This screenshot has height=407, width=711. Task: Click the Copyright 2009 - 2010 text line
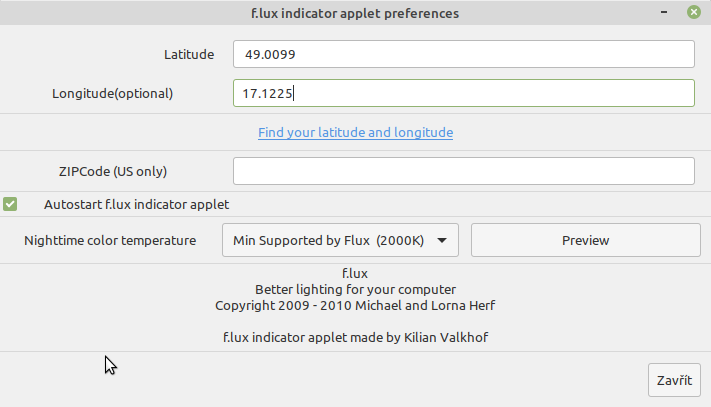355,304
